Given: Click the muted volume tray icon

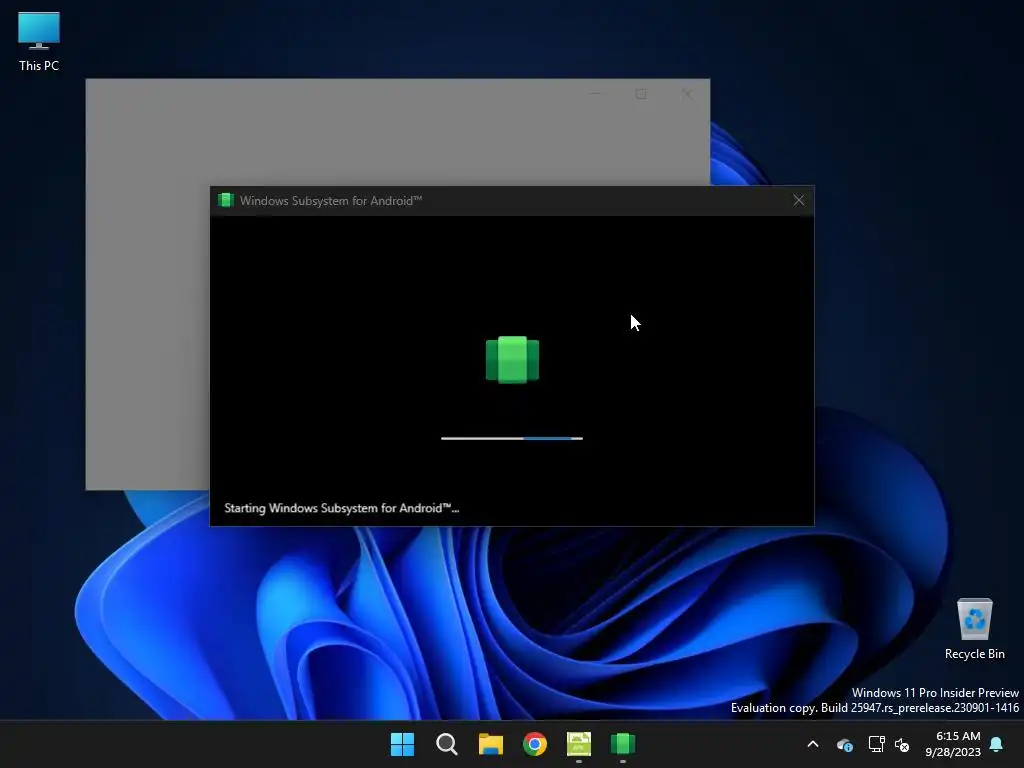Looking at the screenshot, I should point(902,744).
